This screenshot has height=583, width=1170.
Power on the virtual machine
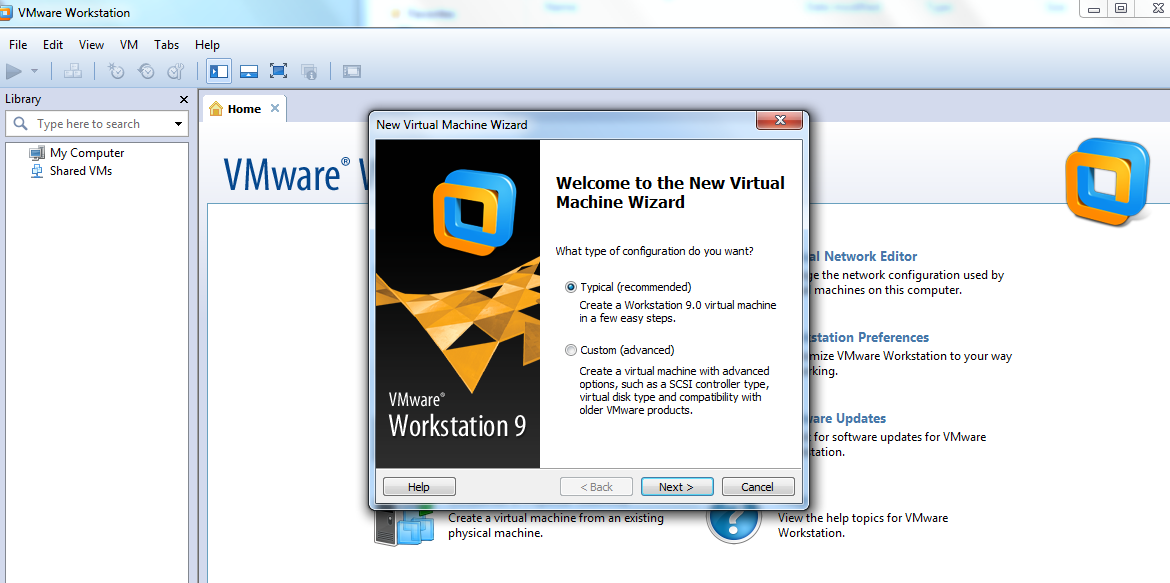click(x=14, y=71)
